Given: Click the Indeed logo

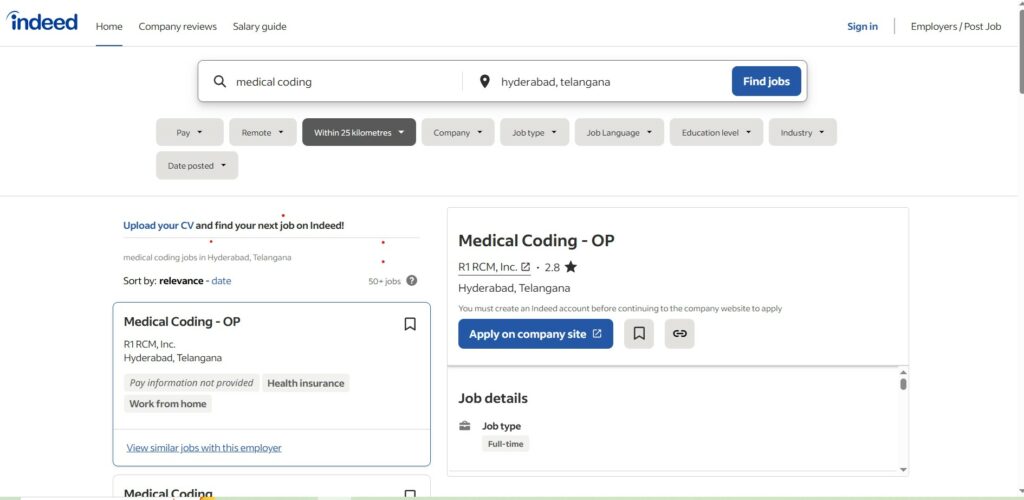Looking at the screenshot, I should (x=42, y=22).
